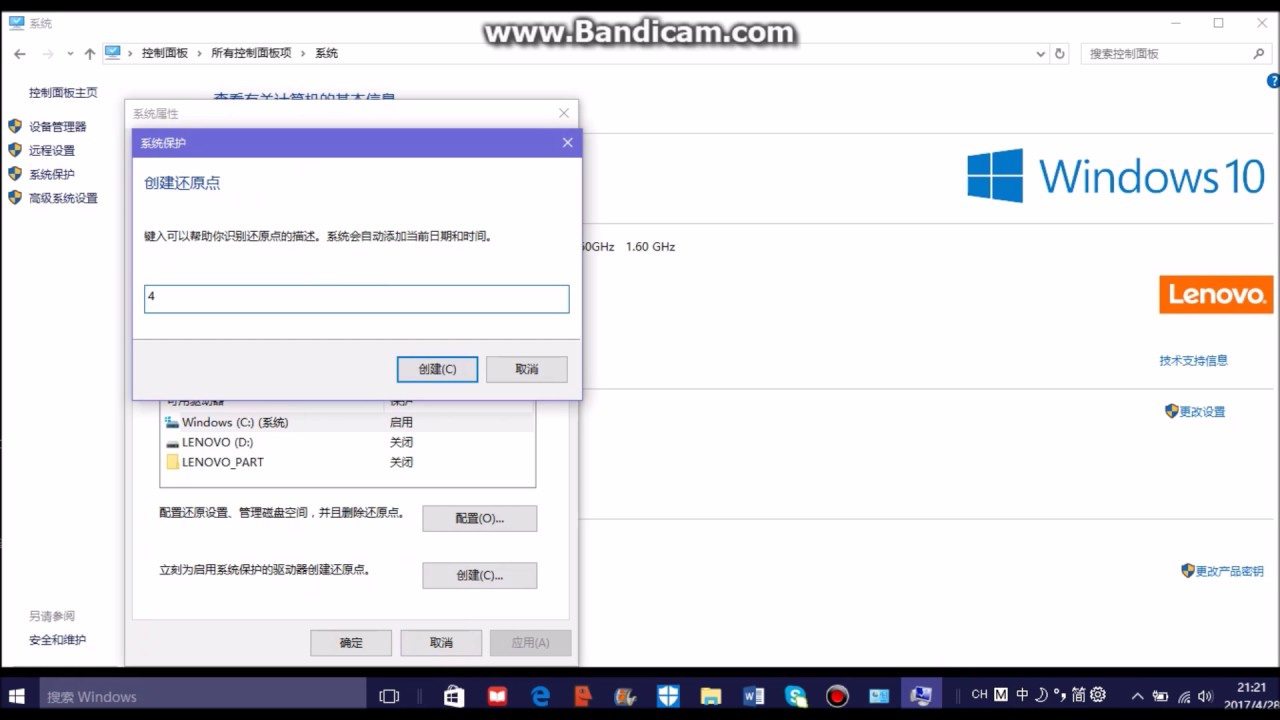The width and height of the screenshot is (1280, 720).
Task: Click the 搜索 Windows taskbar search box
Action: pyautogui.click(x=203, y=696)
